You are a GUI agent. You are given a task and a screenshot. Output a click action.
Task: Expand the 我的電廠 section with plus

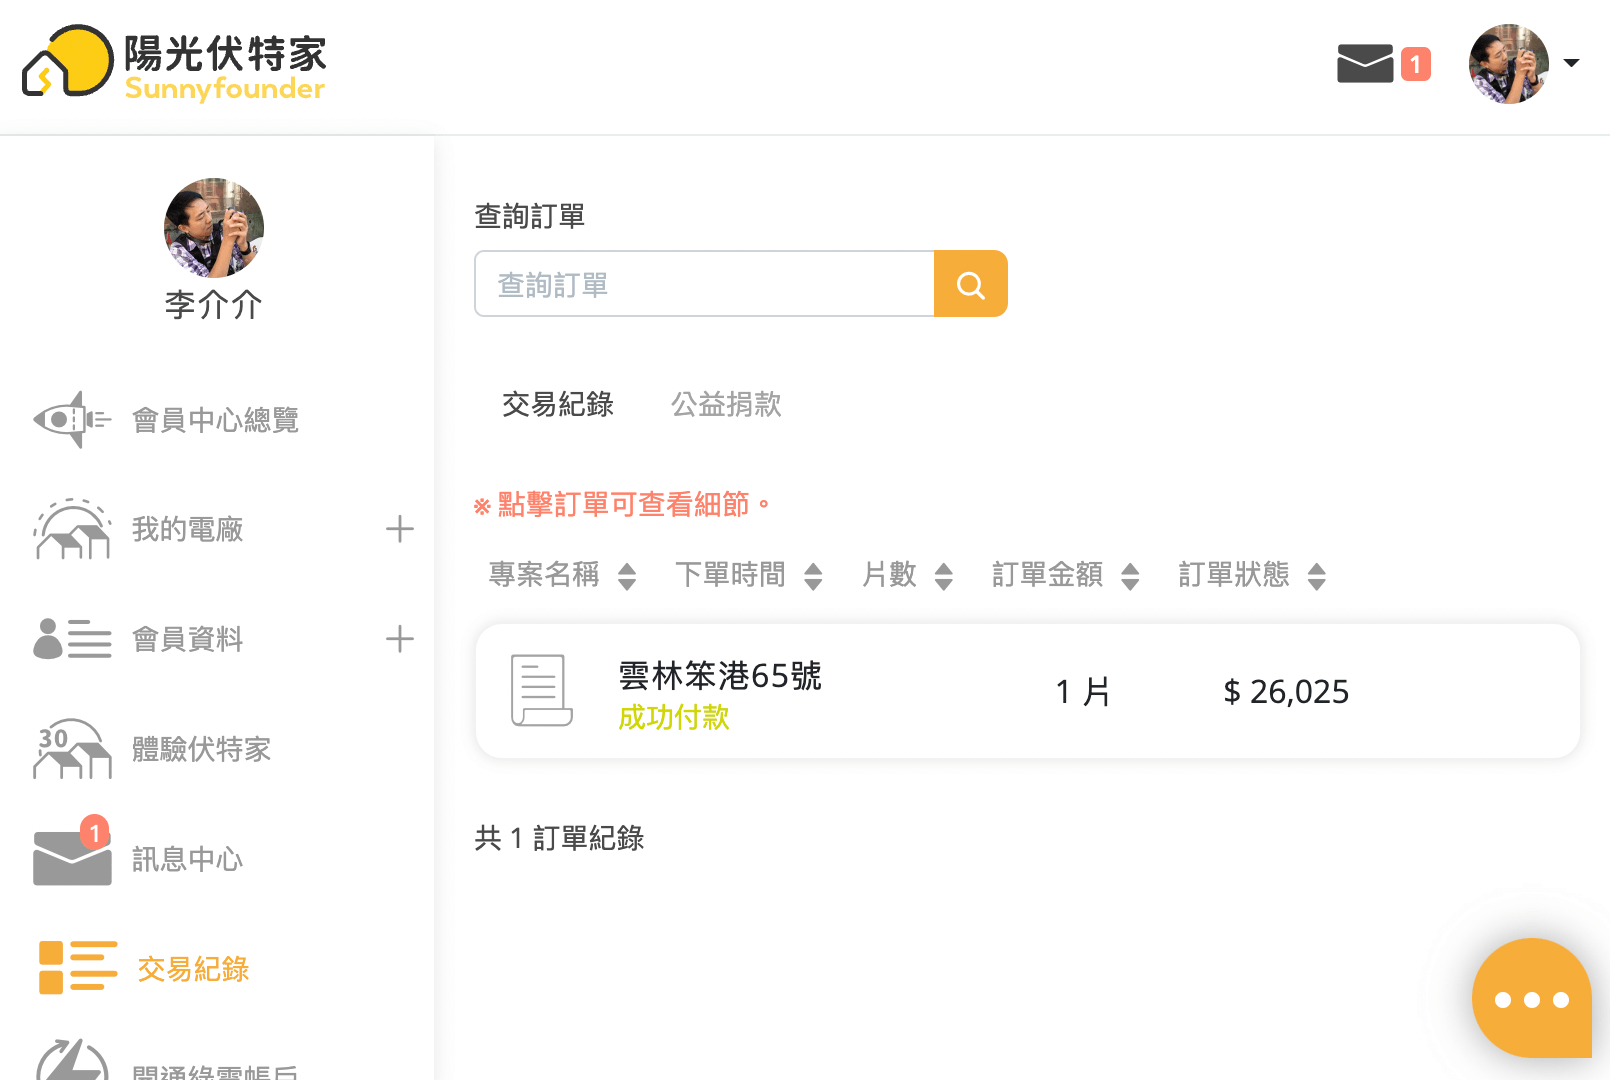coord(400,529)
